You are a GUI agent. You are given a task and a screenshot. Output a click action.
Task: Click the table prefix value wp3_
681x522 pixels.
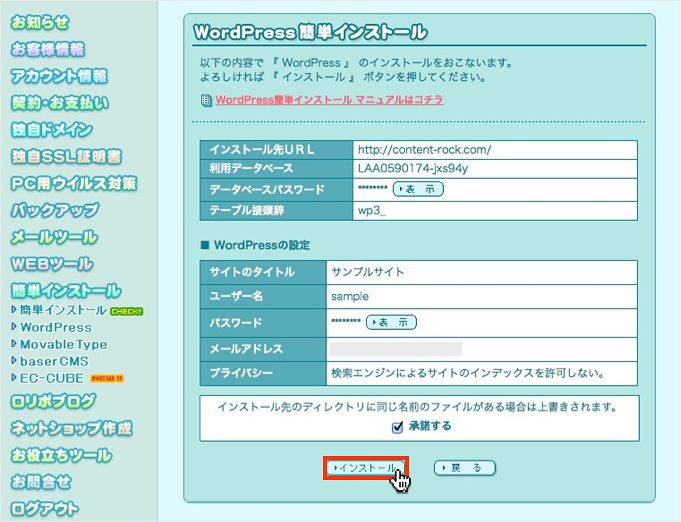(x=371, y=211)
